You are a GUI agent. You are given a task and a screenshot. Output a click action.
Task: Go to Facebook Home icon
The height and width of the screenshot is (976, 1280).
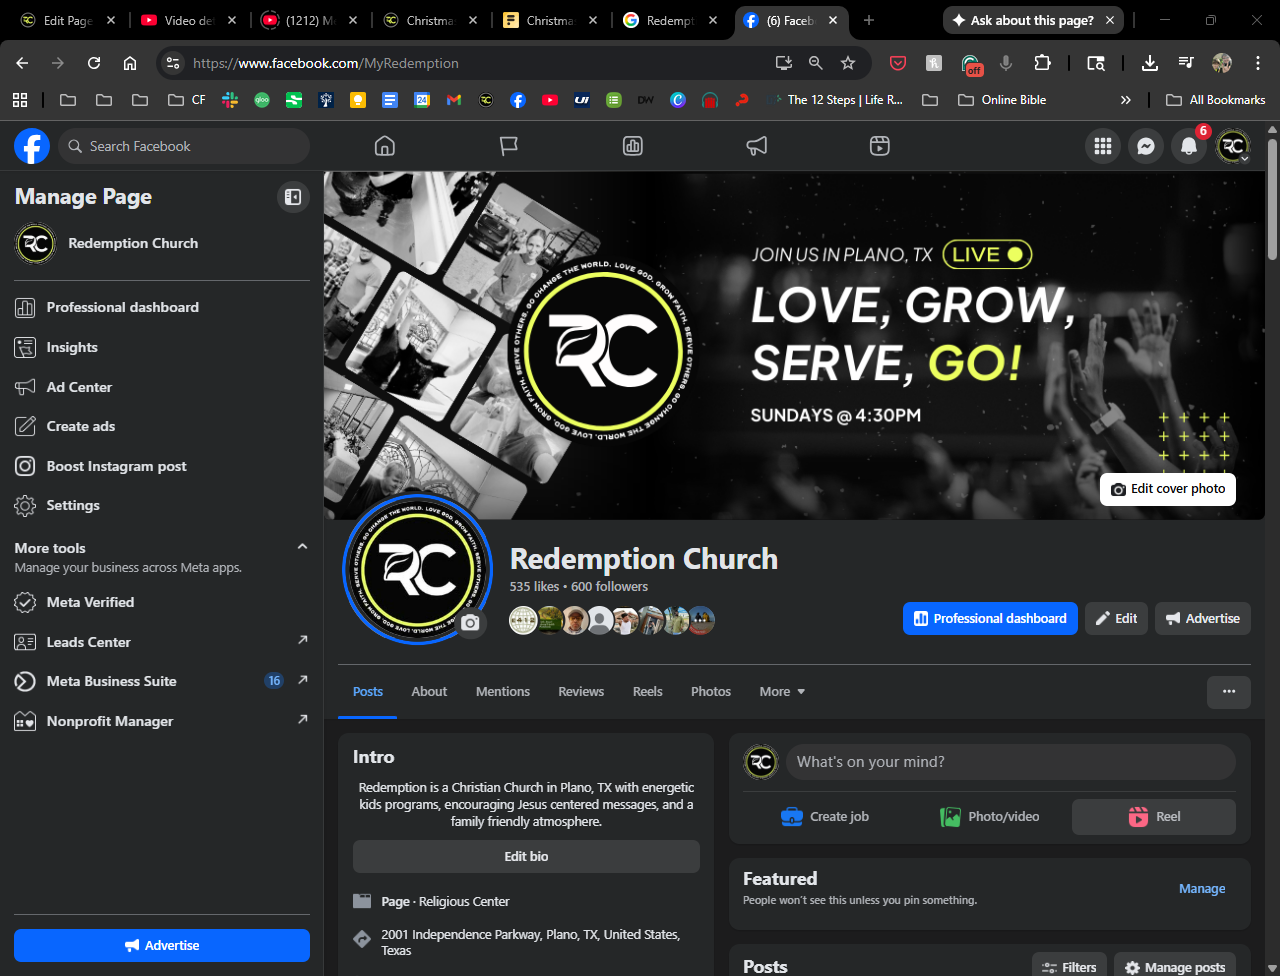385,146
